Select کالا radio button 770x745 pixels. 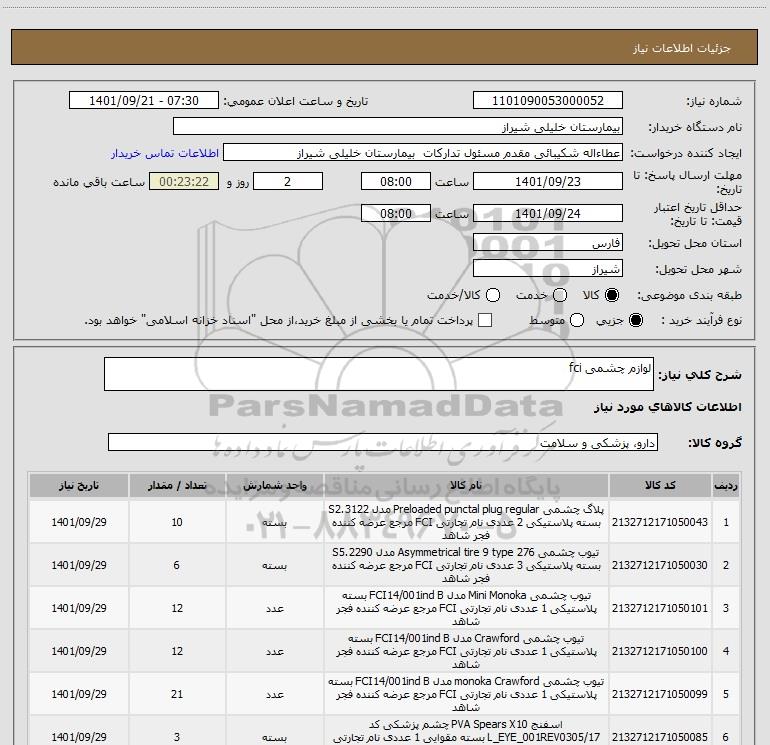click(612, 295)
